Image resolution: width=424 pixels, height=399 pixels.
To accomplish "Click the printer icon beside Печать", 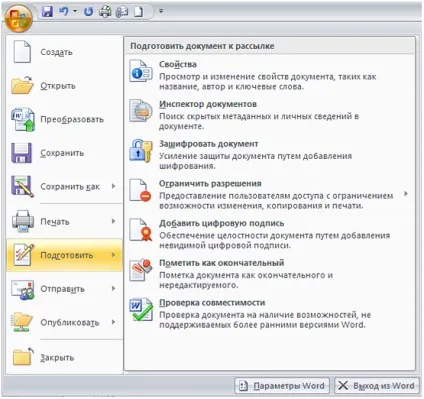I will [x=23, y=221].
